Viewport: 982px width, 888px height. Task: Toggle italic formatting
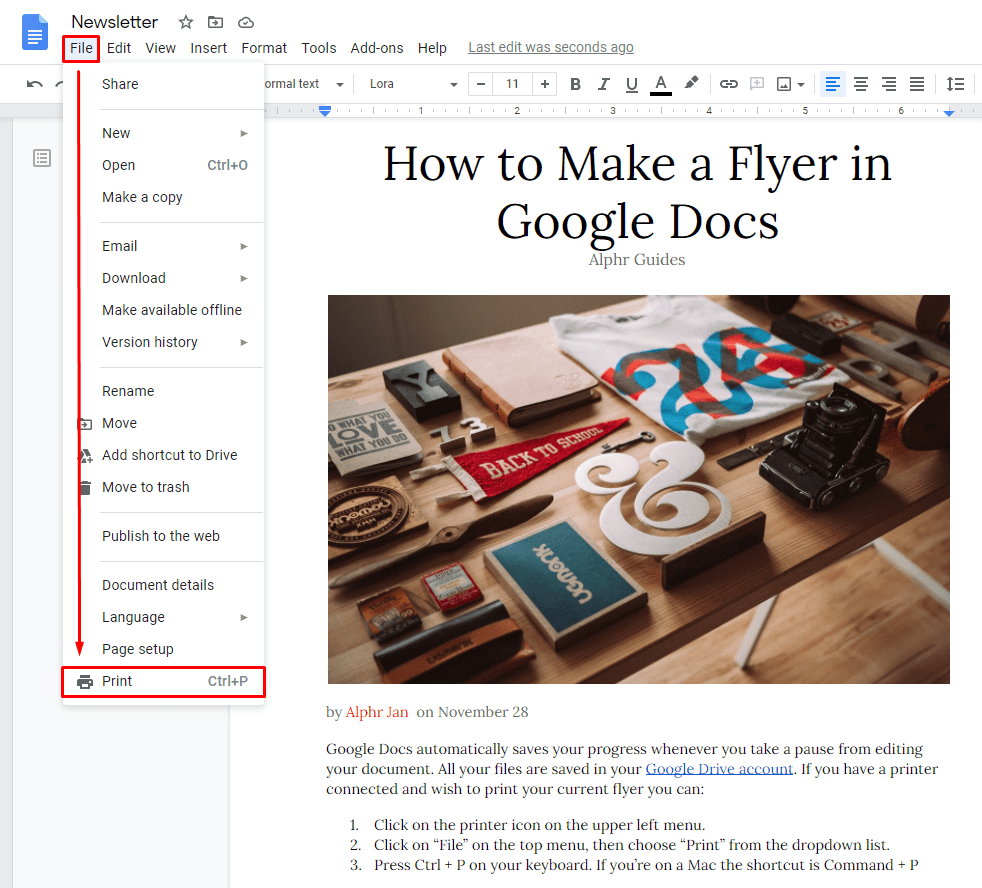[603, 84]
